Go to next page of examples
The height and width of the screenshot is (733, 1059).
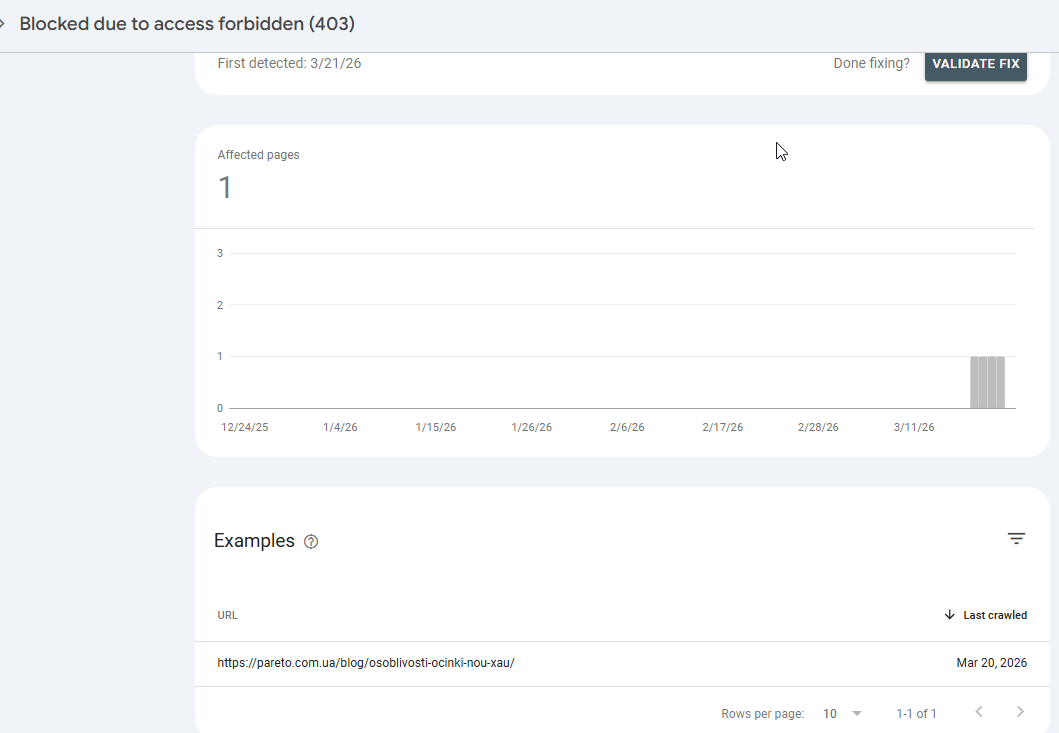(1020, 712)
